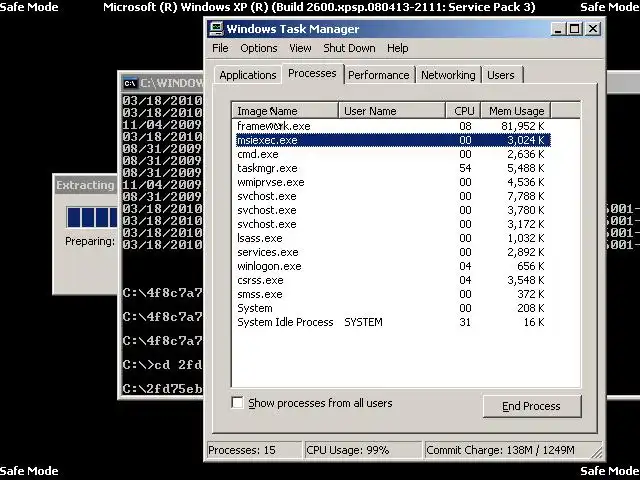
Task: Click the Task Manager window resize grip
Action: (598, 453)
